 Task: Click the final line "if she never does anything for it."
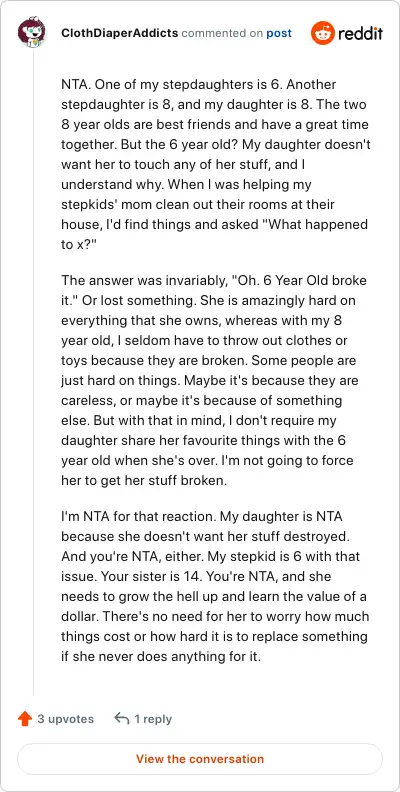coord(161,657)
